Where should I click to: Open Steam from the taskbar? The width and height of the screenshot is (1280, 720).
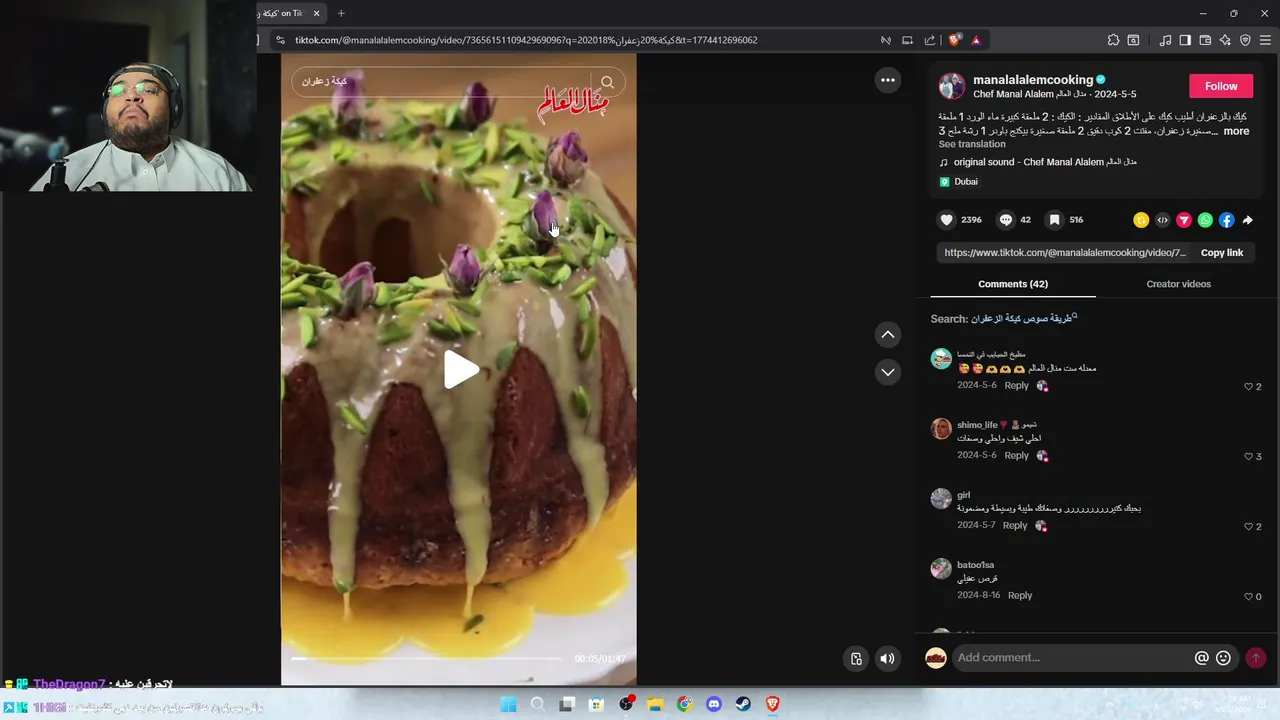point(743,704)
